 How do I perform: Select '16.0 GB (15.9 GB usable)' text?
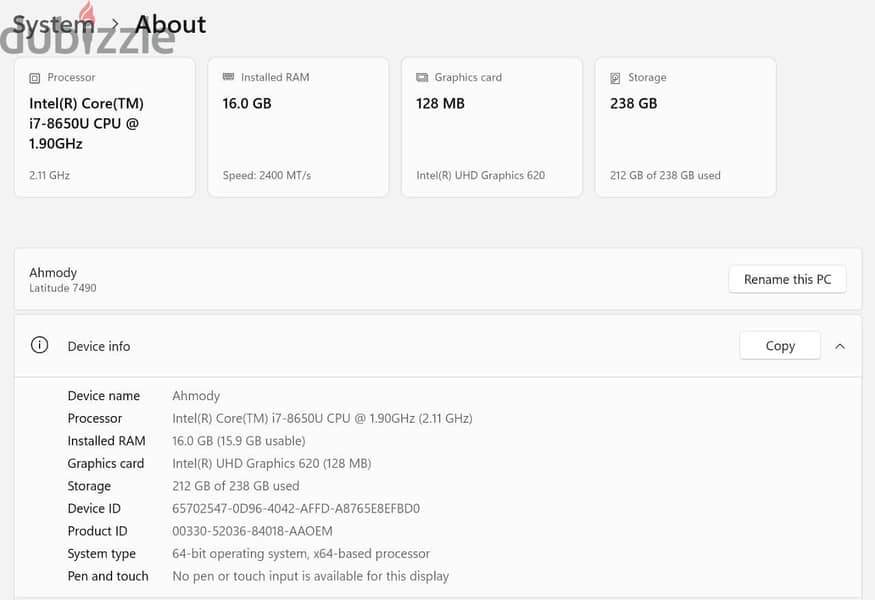point(238,441)
